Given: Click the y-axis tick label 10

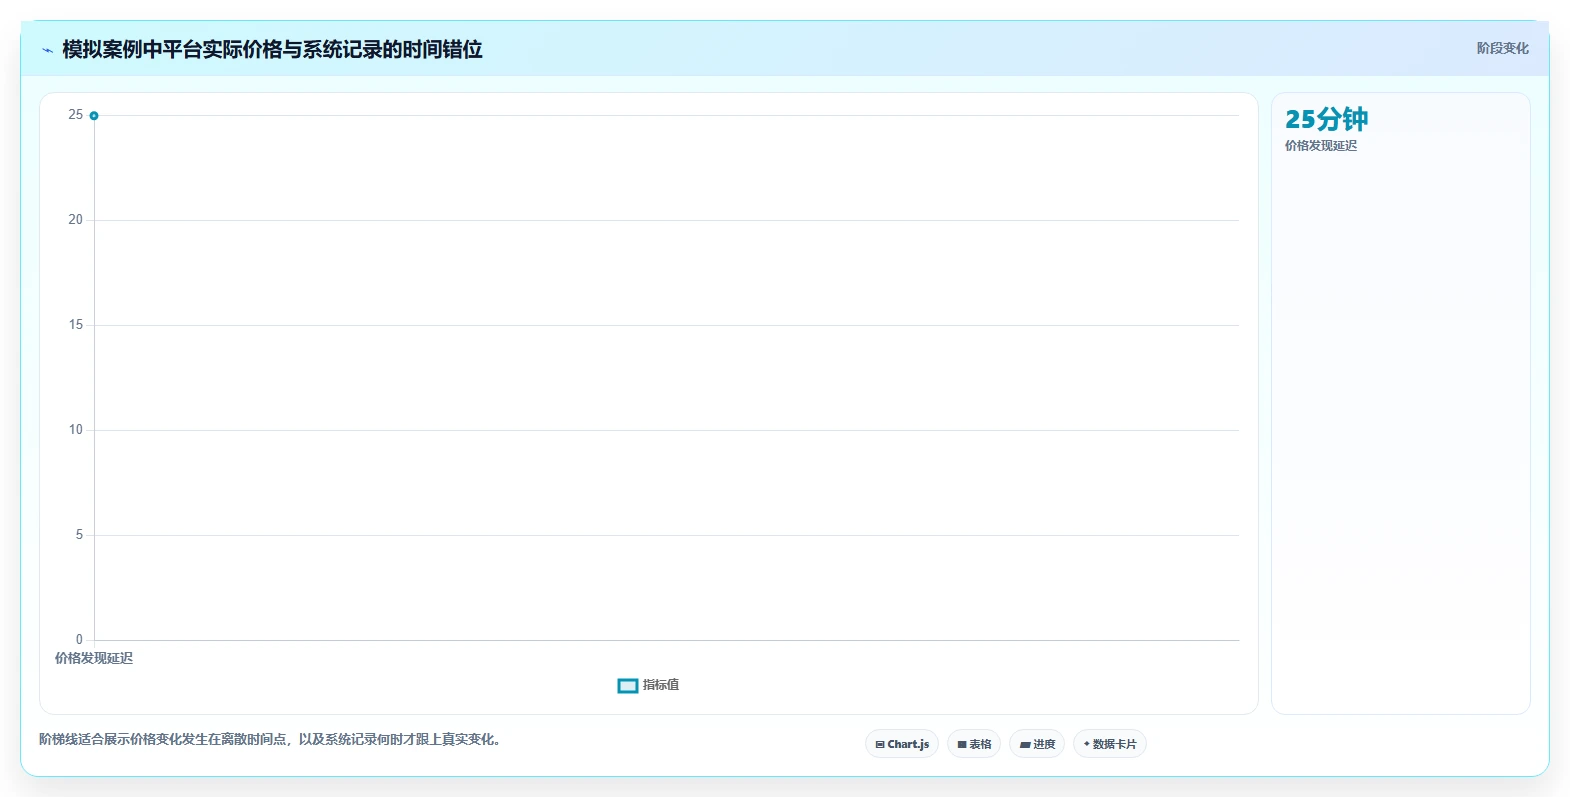Looking at the screenshot, I should (x=76, y=430).
